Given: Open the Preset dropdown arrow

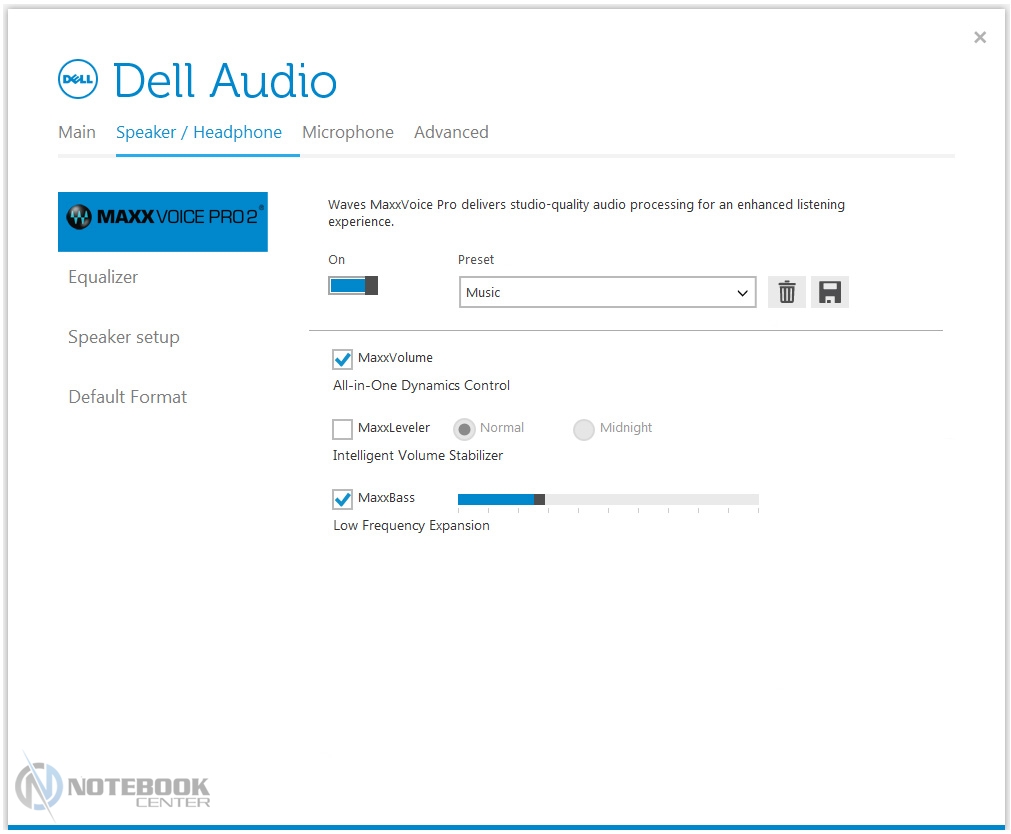Looking at the screenshot, I should coord(742,293).
